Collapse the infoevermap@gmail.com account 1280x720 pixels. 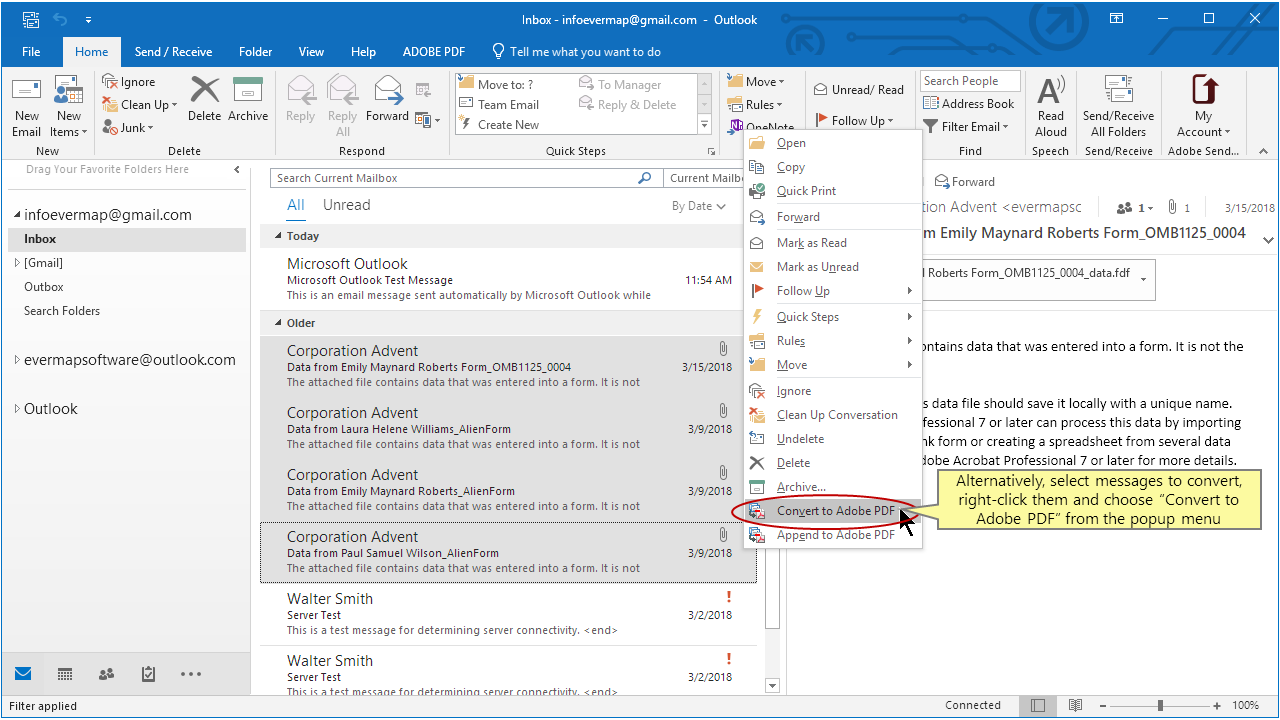17,215
